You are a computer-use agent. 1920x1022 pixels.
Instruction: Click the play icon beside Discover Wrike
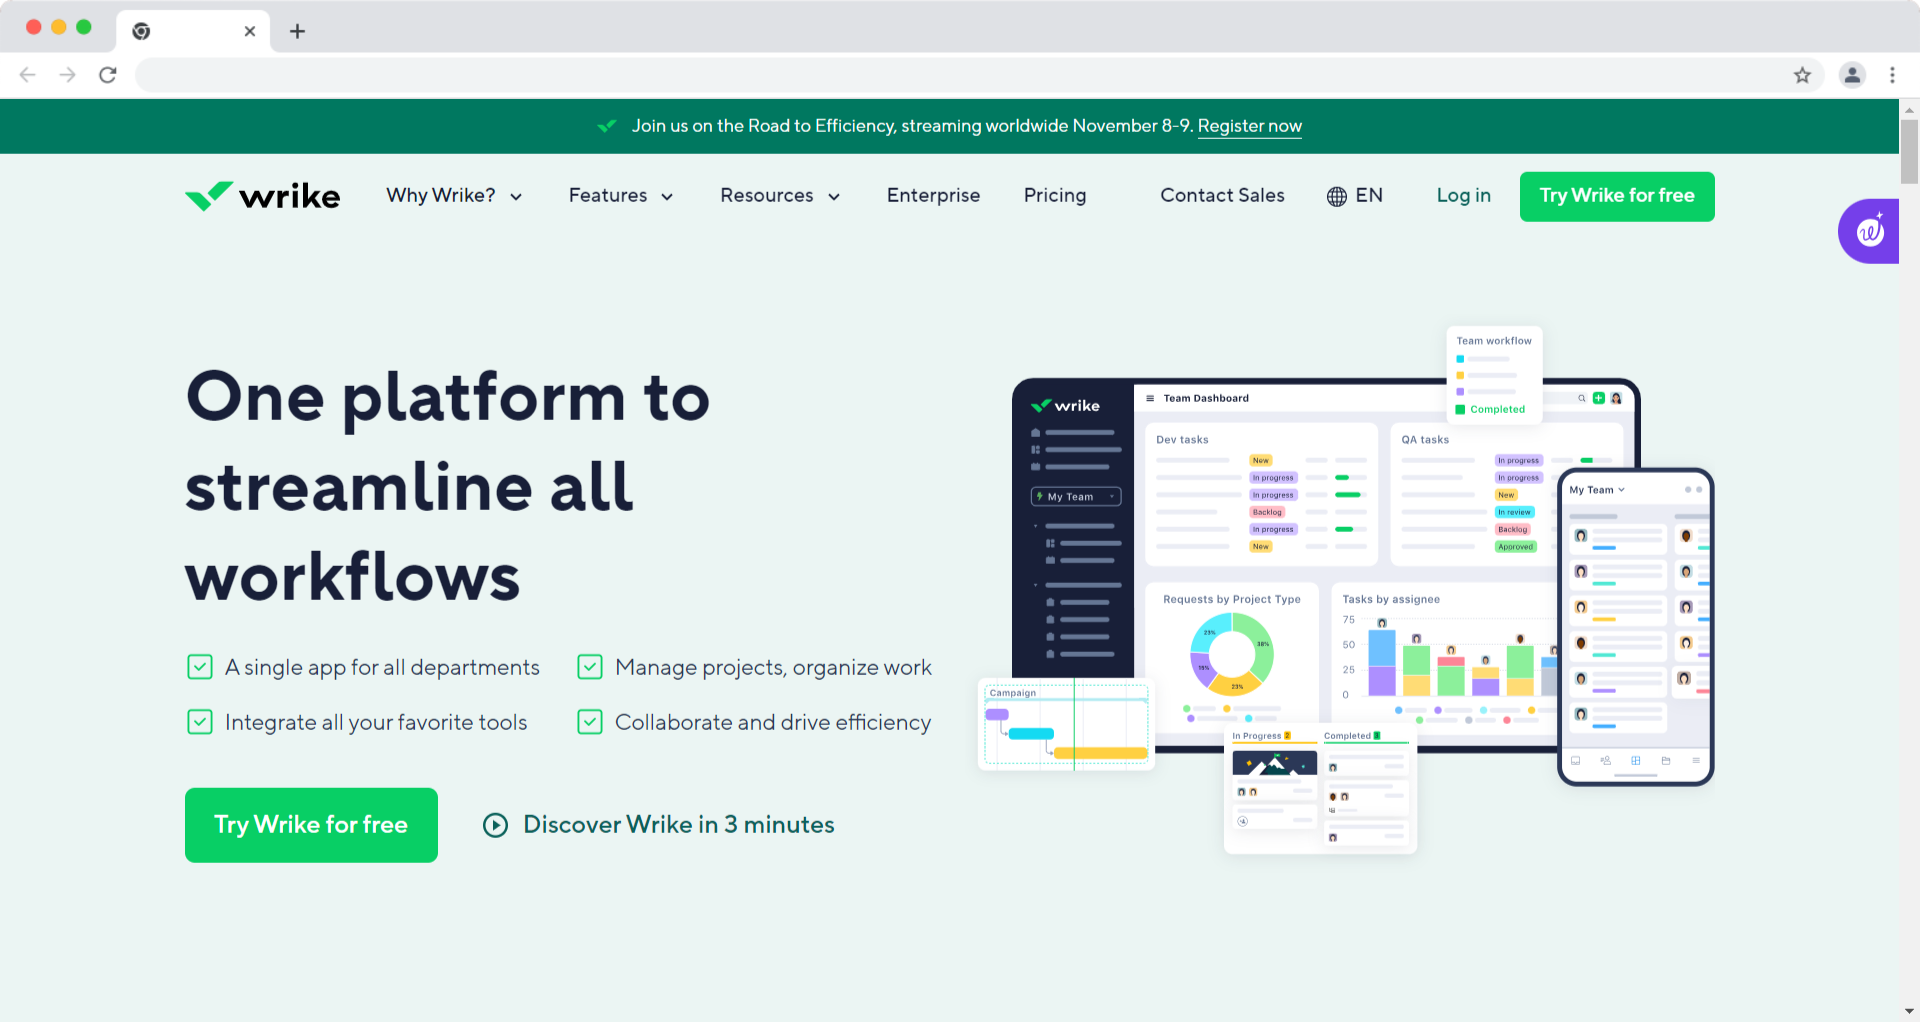[x=496, y=825]
